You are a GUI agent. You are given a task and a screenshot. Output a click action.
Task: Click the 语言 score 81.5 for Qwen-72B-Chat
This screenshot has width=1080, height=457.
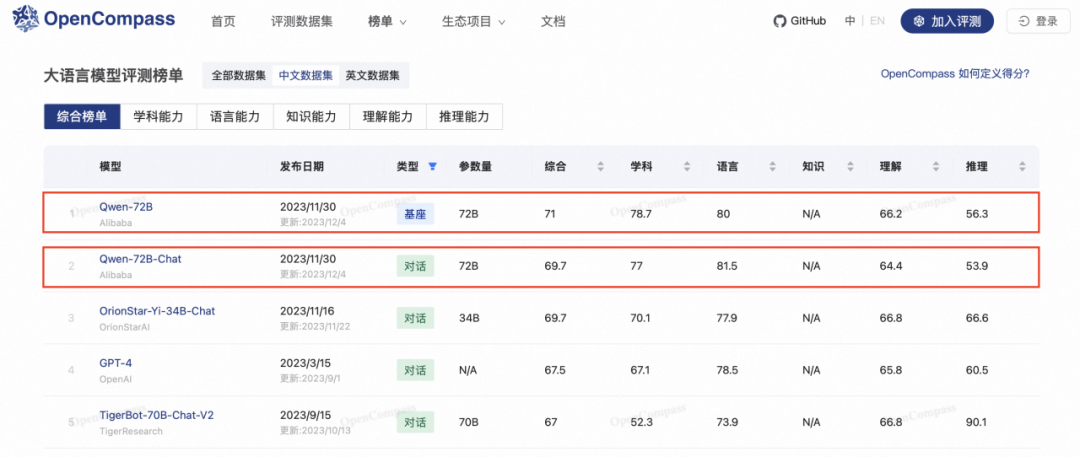727,266
